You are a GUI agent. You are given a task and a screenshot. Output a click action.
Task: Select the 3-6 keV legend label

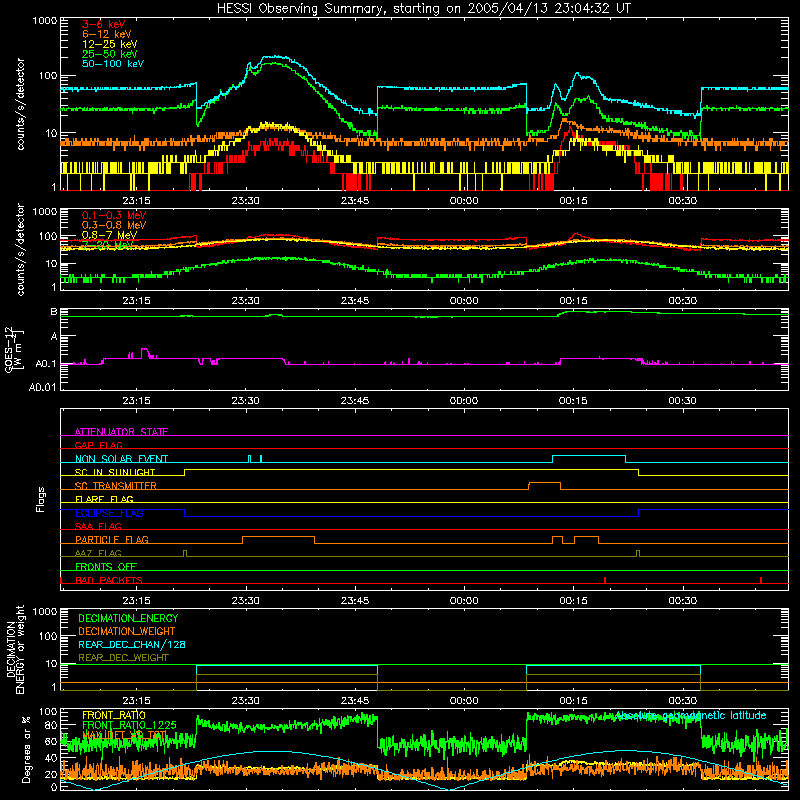(x=103, y=24)
